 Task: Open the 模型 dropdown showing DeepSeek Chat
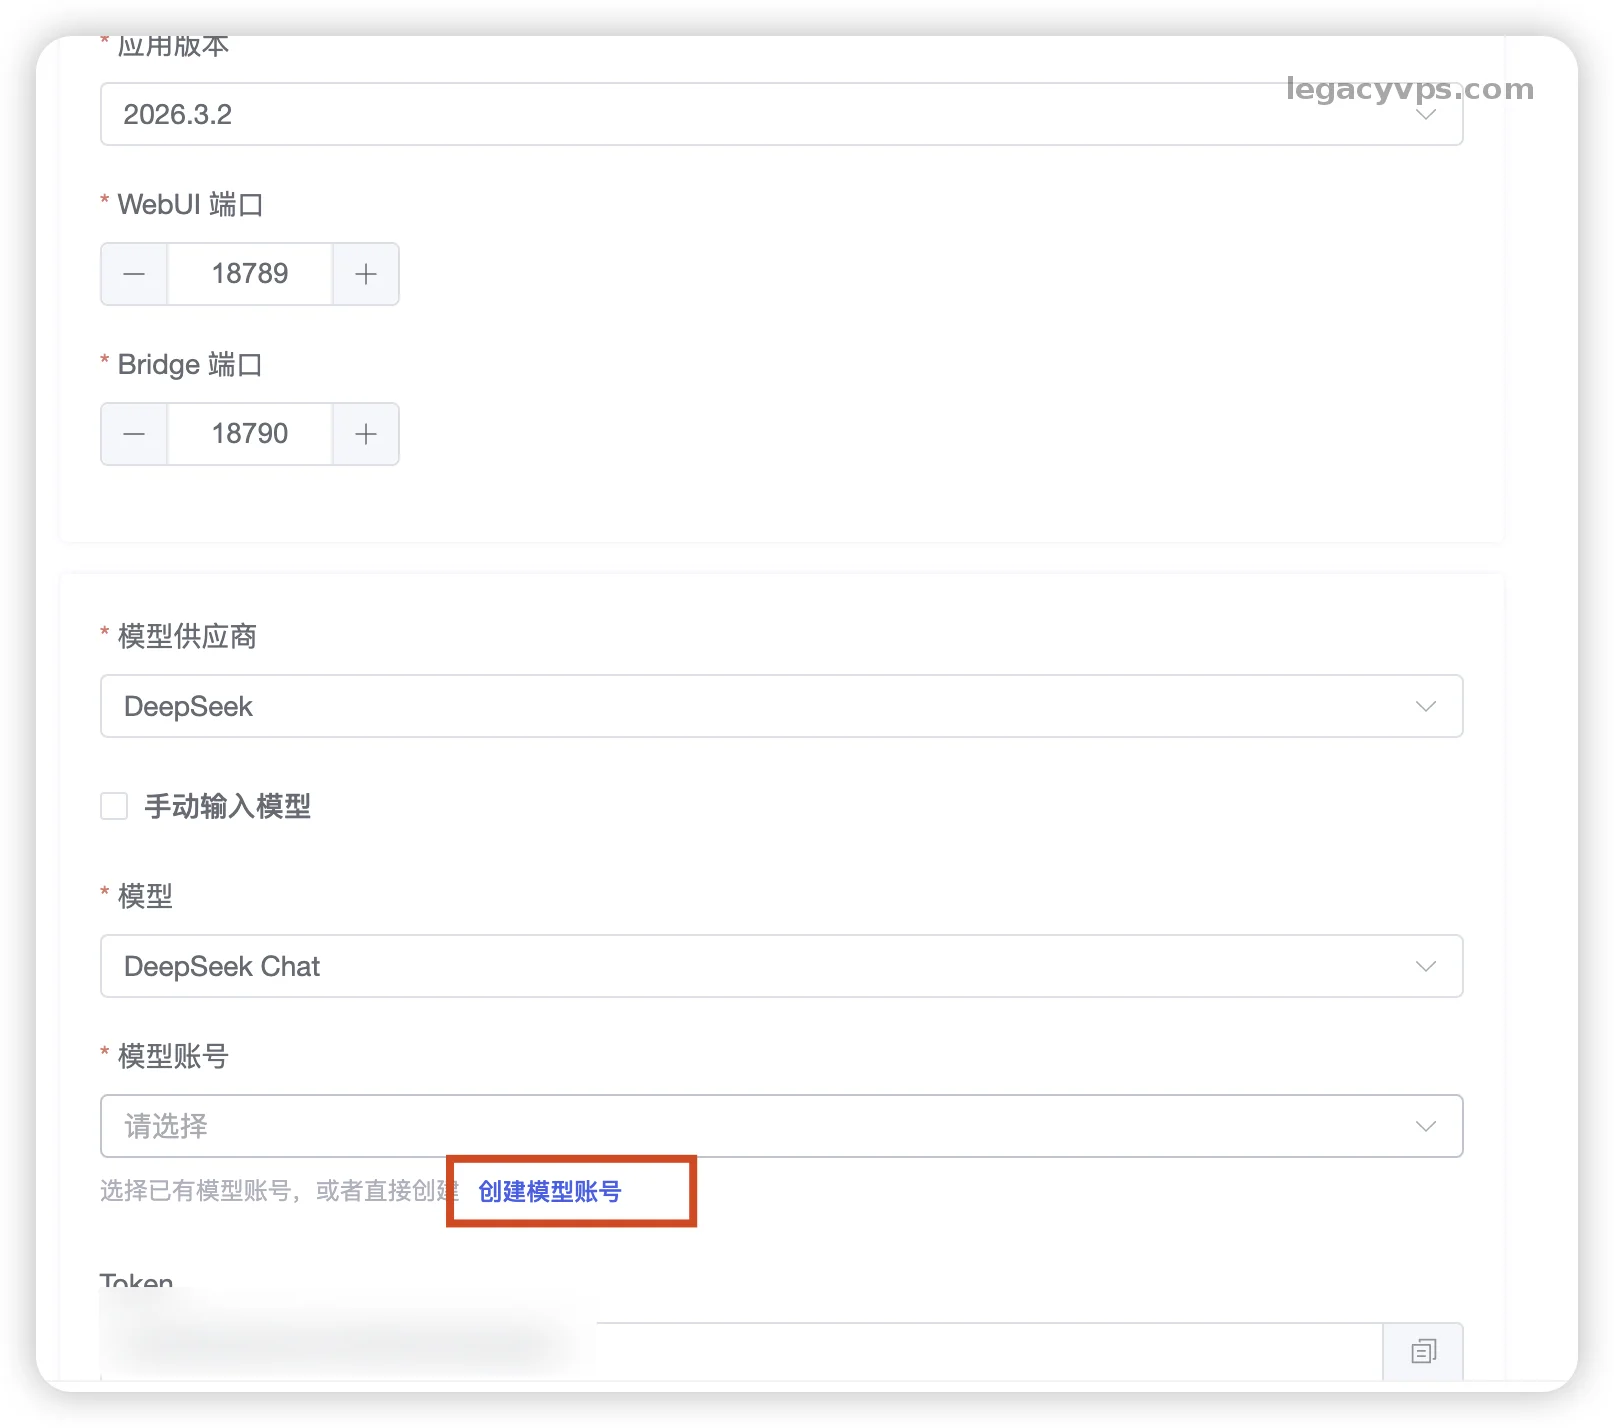[700, 967]
